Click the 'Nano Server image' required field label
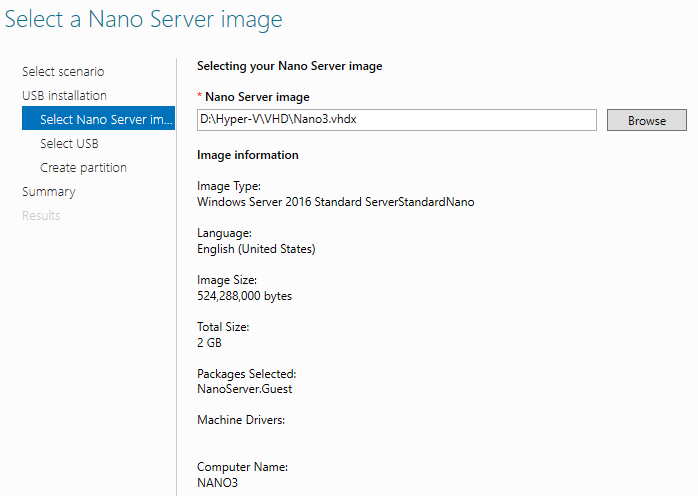698x496 pixels. click(x=257, y=97)
